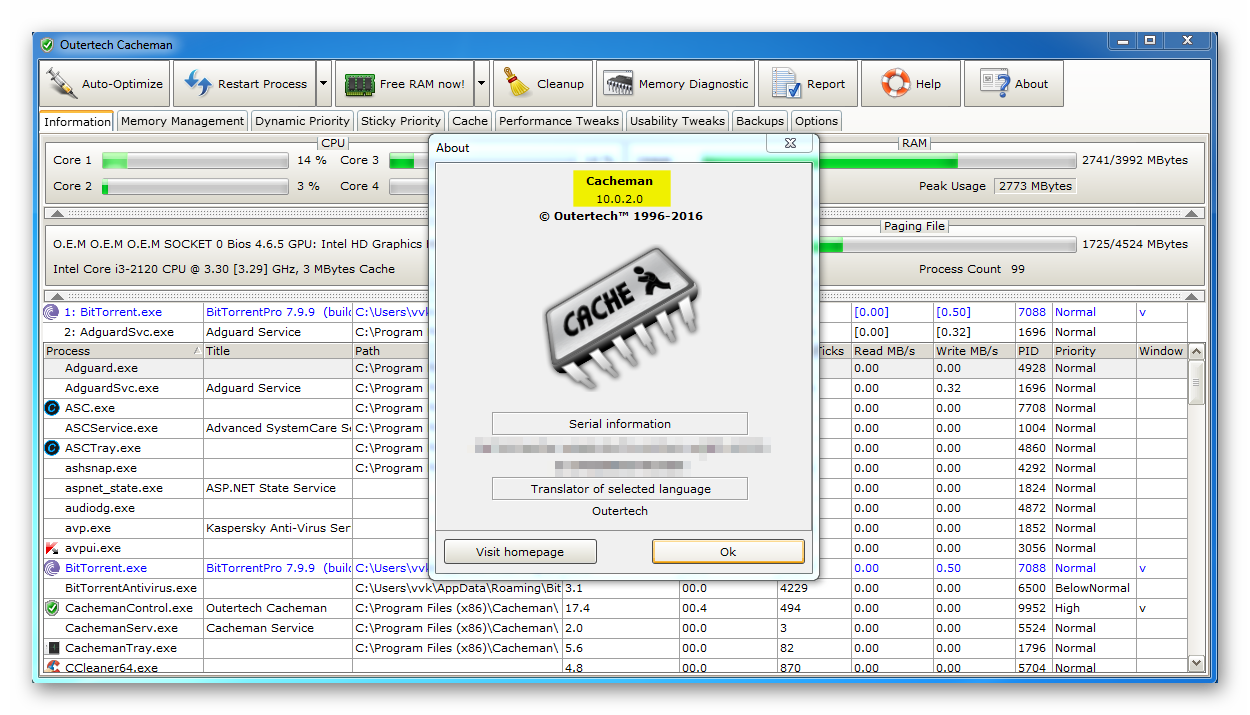This screenshot has width=1250, height=715.
Task: Select the Options tab
Action: pos(817,121)
